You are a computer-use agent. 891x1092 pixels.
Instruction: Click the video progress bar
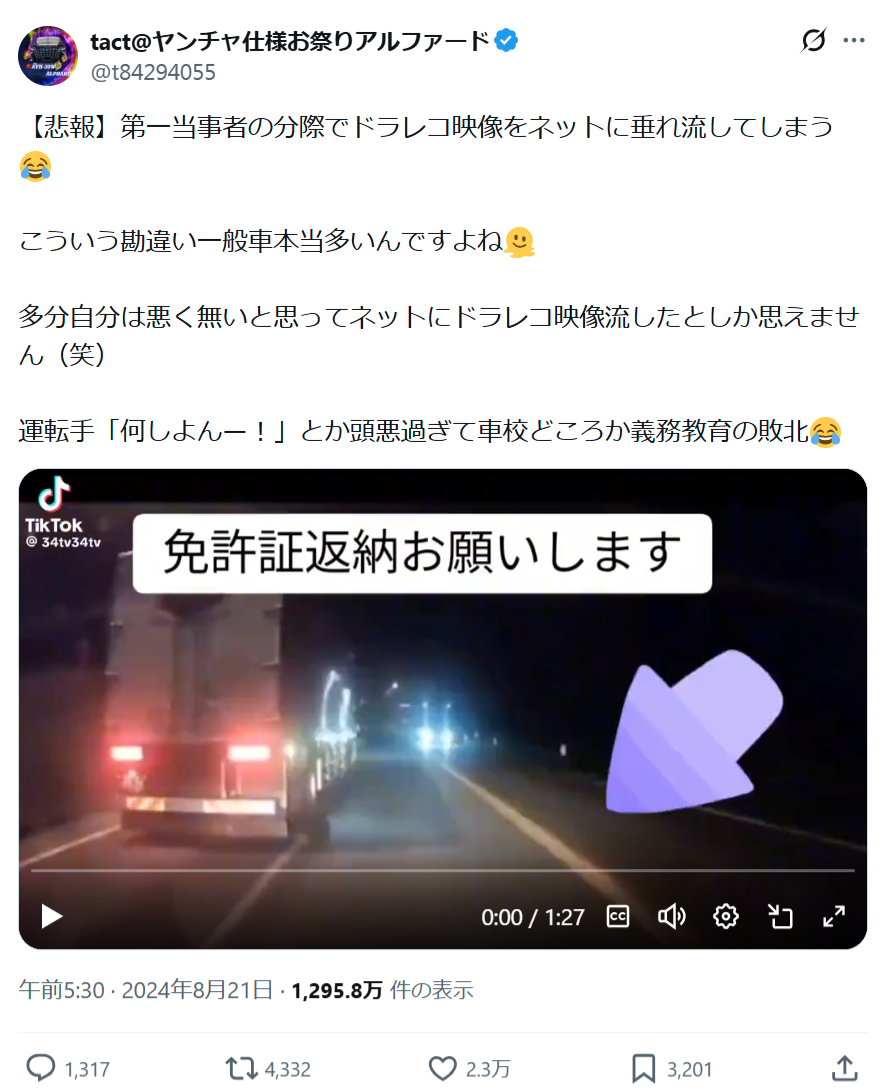(442, 871)
